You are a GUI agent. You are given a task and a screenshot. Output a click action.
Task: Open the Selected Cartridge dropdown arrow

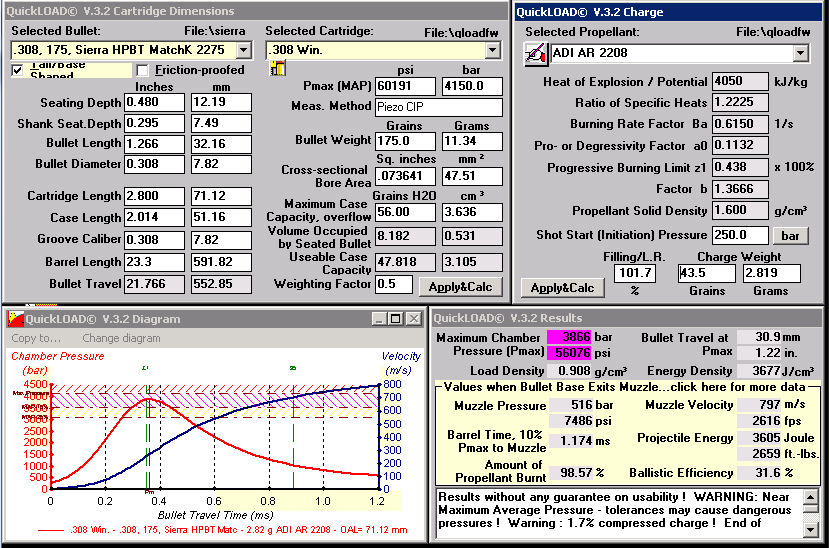[492, 50]
